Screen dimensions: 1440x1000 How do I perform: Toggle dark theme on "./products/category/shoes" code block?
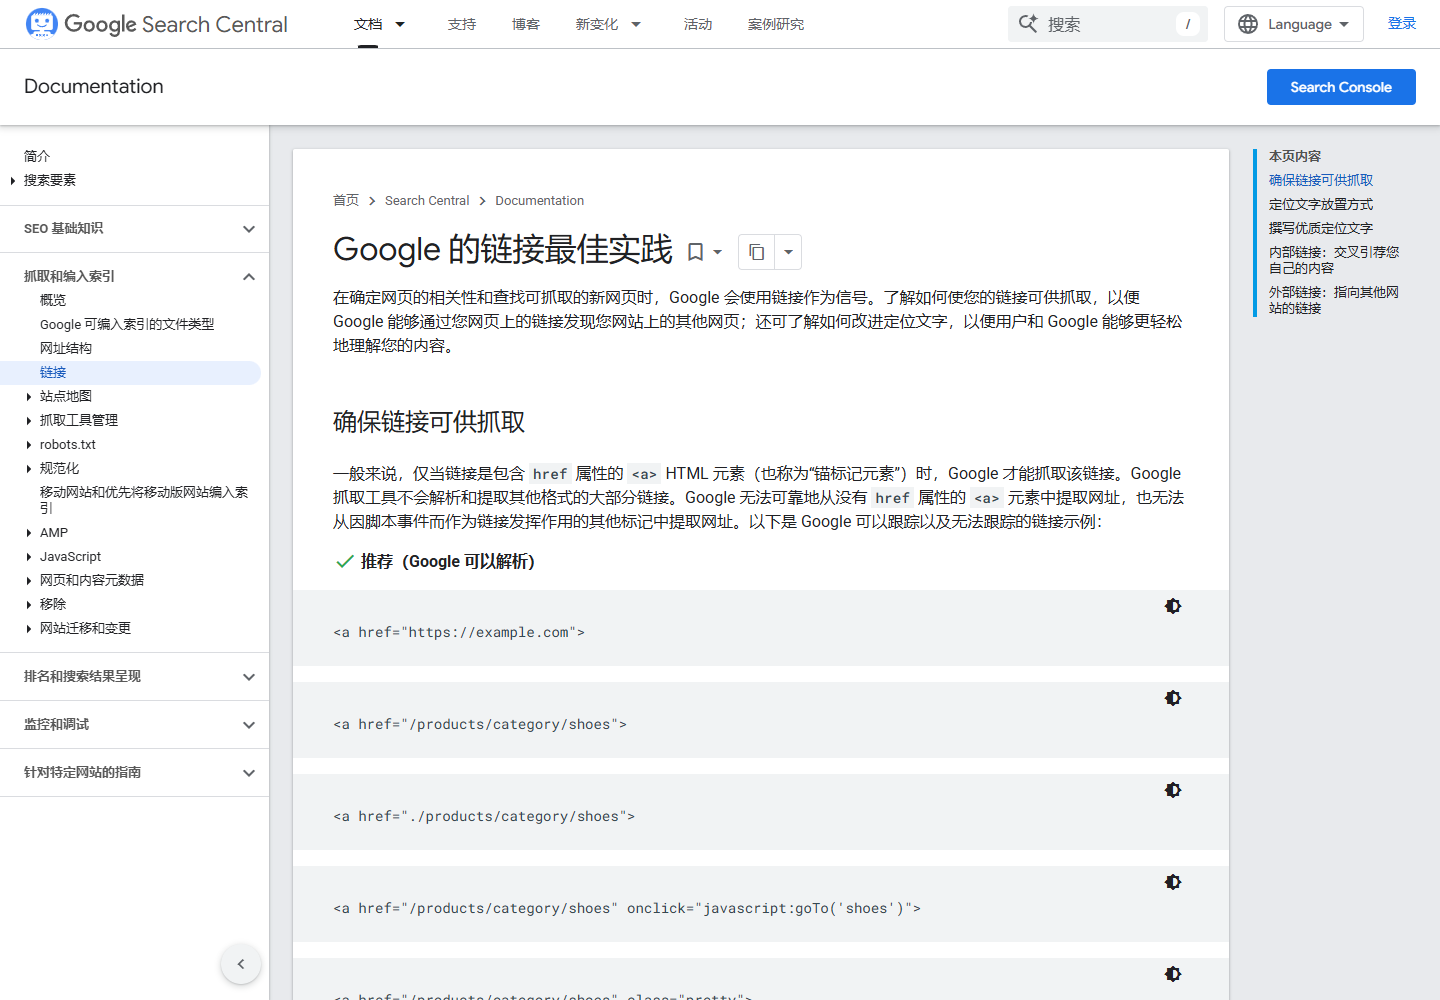[1173, 790]
